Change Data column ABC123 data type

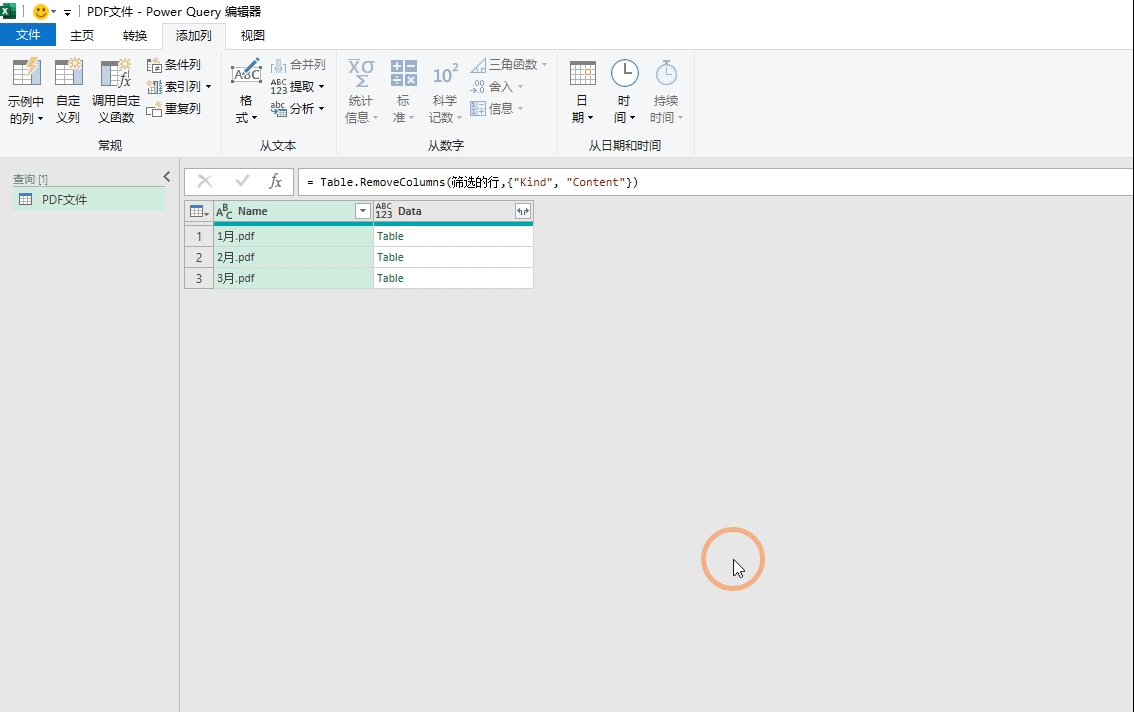point(383,211)
